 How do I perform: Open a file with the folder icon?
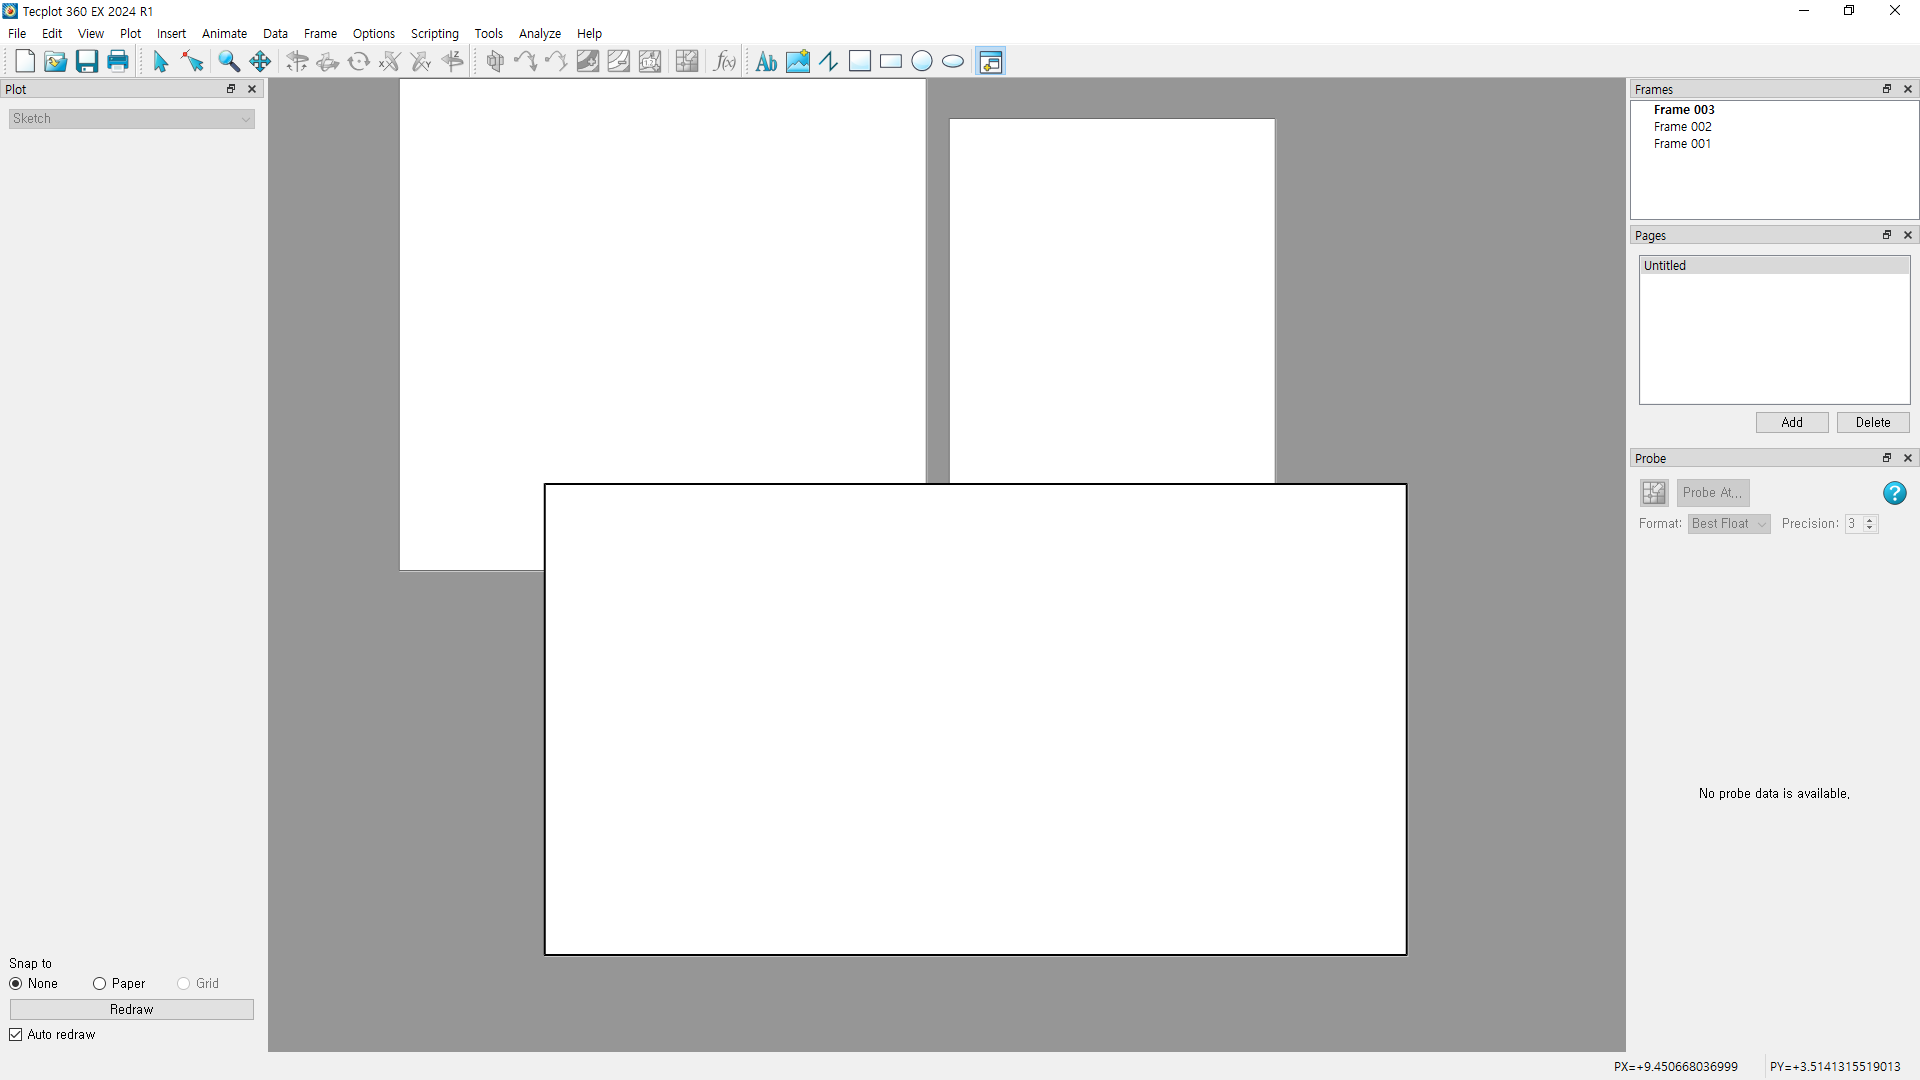(56, 62)
